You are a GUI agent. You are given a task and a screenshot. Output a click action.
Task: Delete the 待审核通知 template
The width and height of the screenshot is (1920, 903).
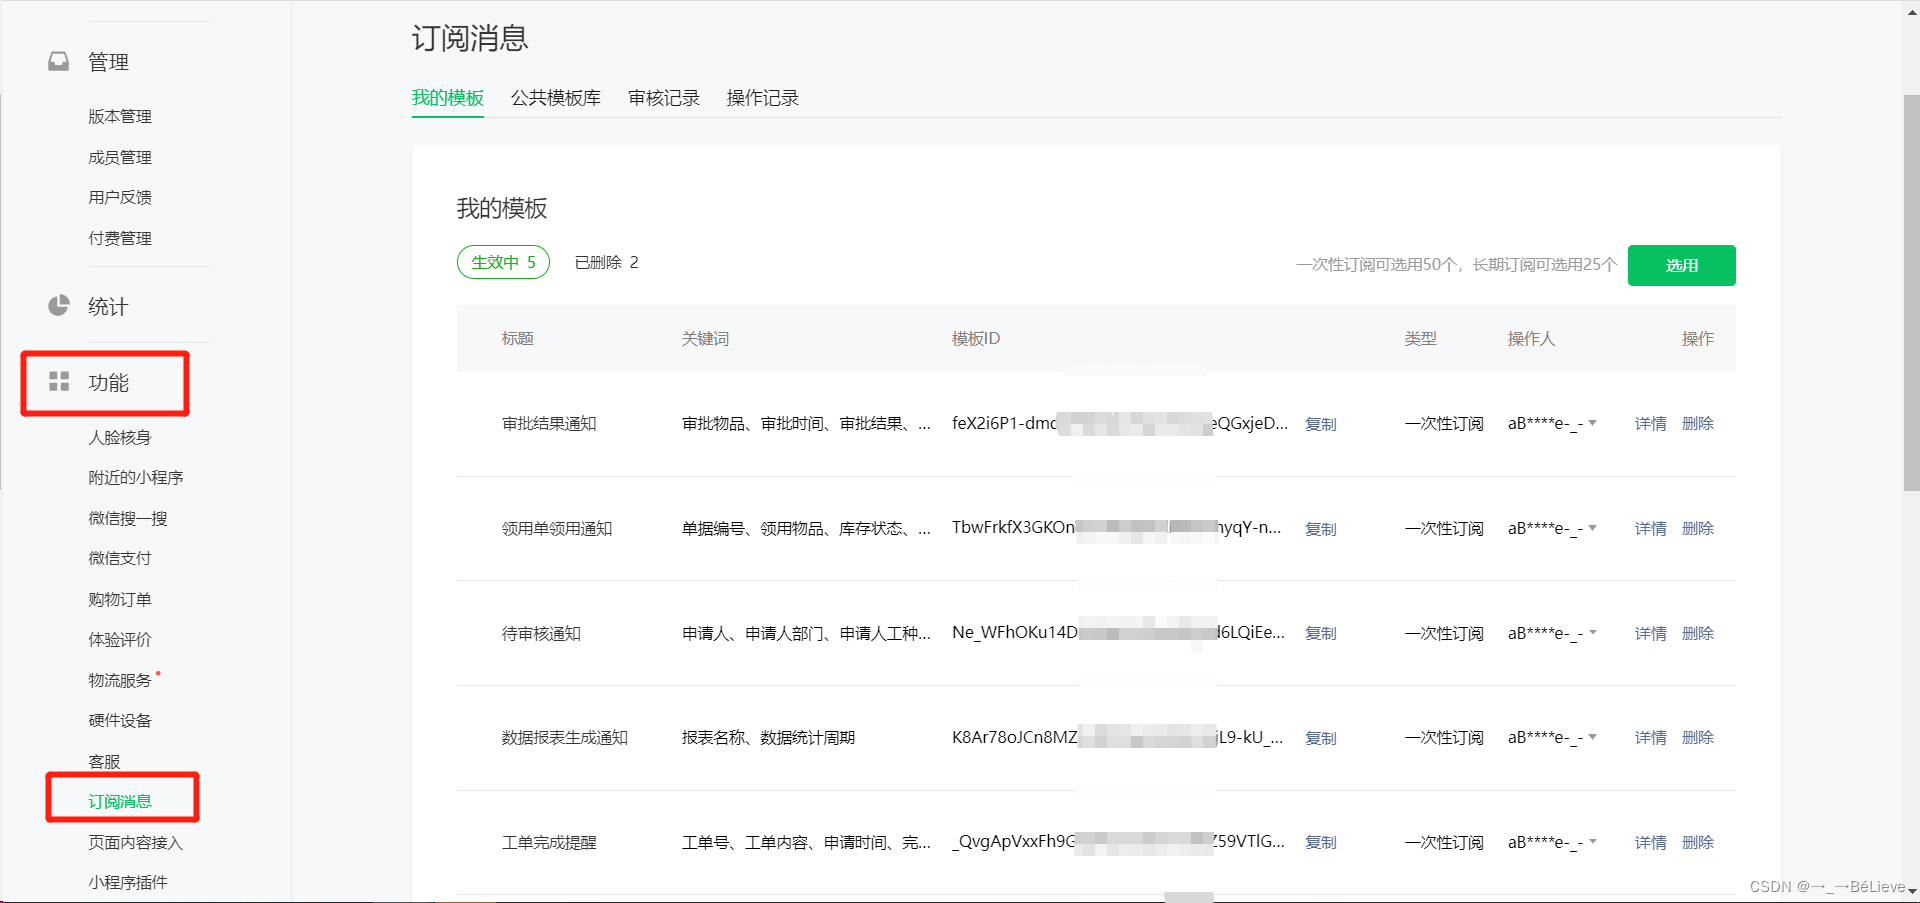click(x=1698, y=633)
